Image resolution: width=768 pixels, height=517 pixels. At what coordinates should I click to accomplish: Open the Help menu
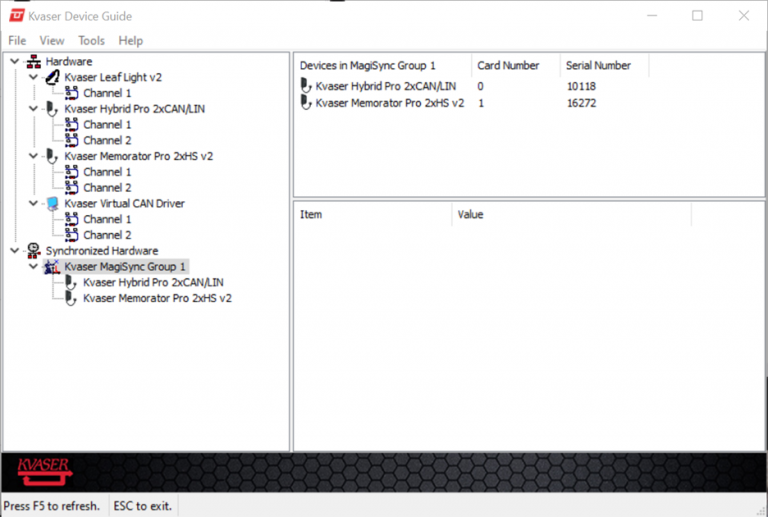click(130, 40)
